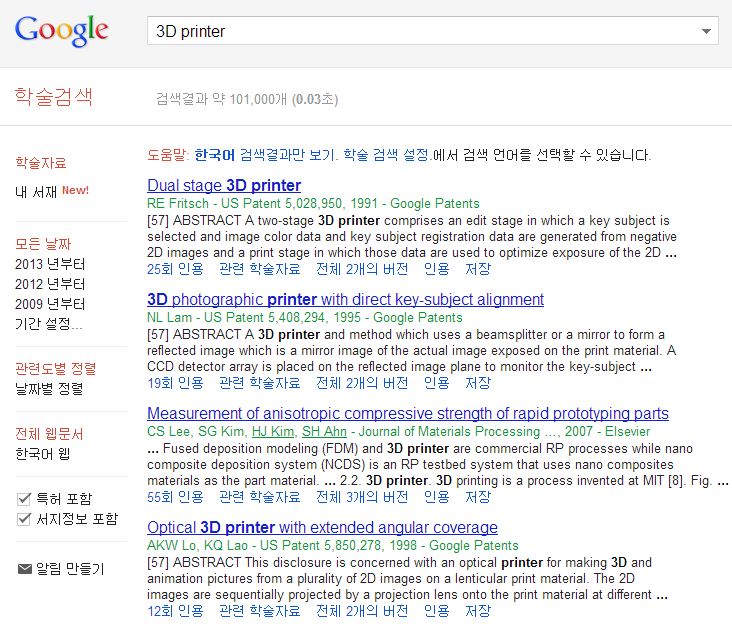Screen dimensions: 732x626
Task: Click 25회 인용 citation count
Action: (x=176, y=269)
